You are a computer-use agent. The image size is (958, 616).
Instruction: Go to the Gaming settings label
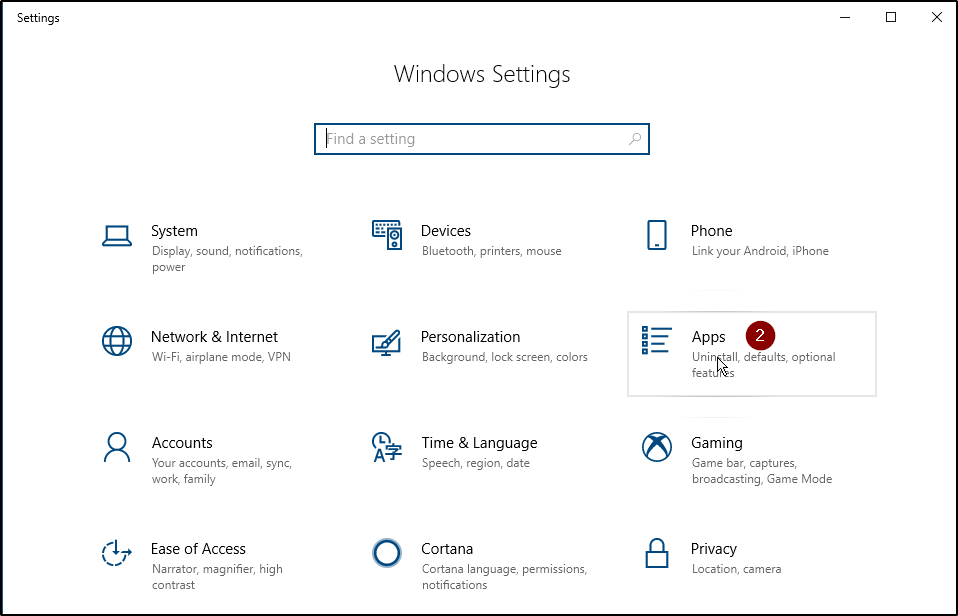click(x=717, y=442)
